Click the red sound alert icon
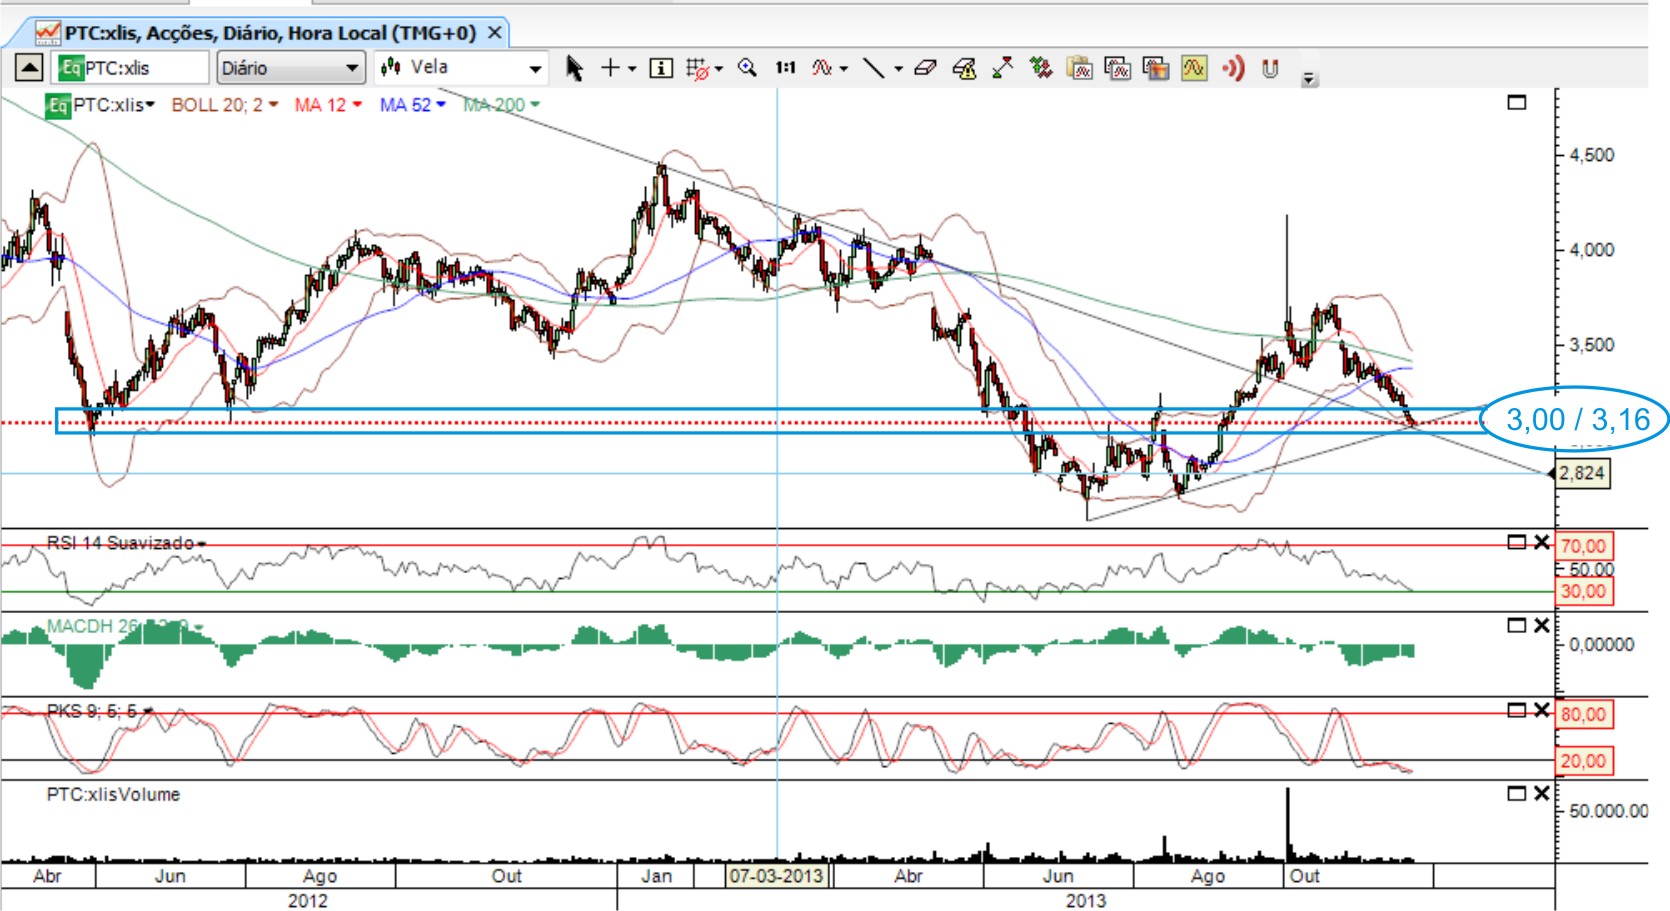This screenshot has width=1670, height=911. point(1233,68)
